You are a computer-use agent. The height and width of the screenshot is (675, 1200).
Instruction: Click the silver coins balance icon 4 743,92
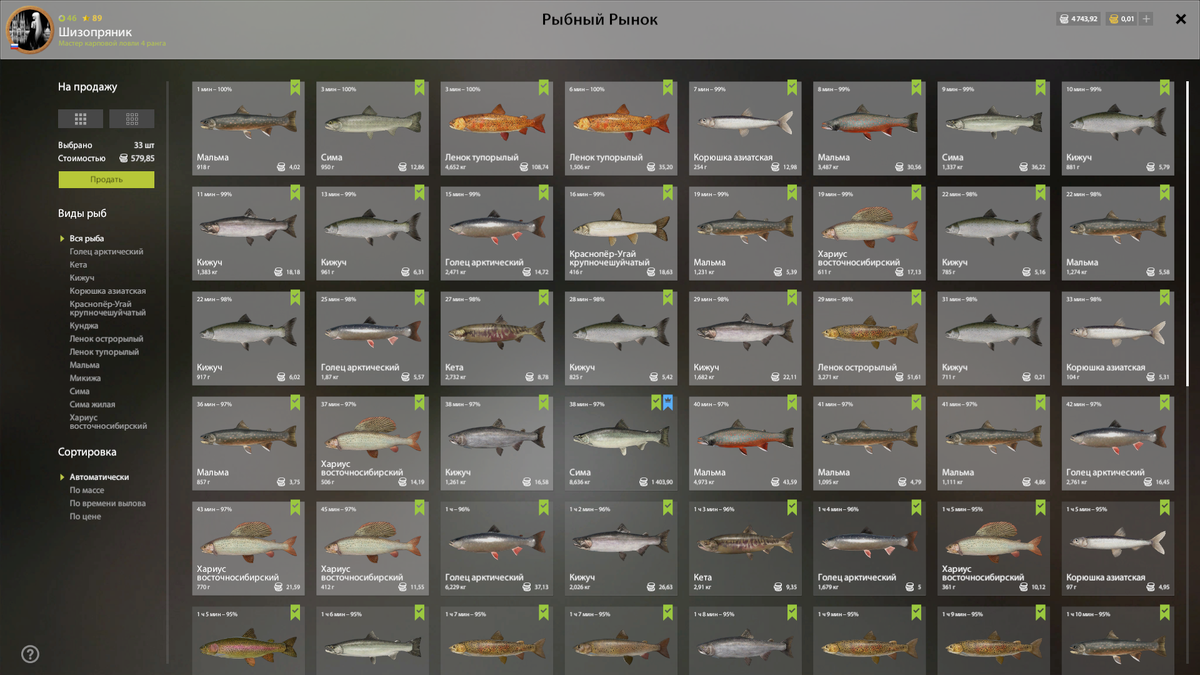click(x=1066, y=19)
